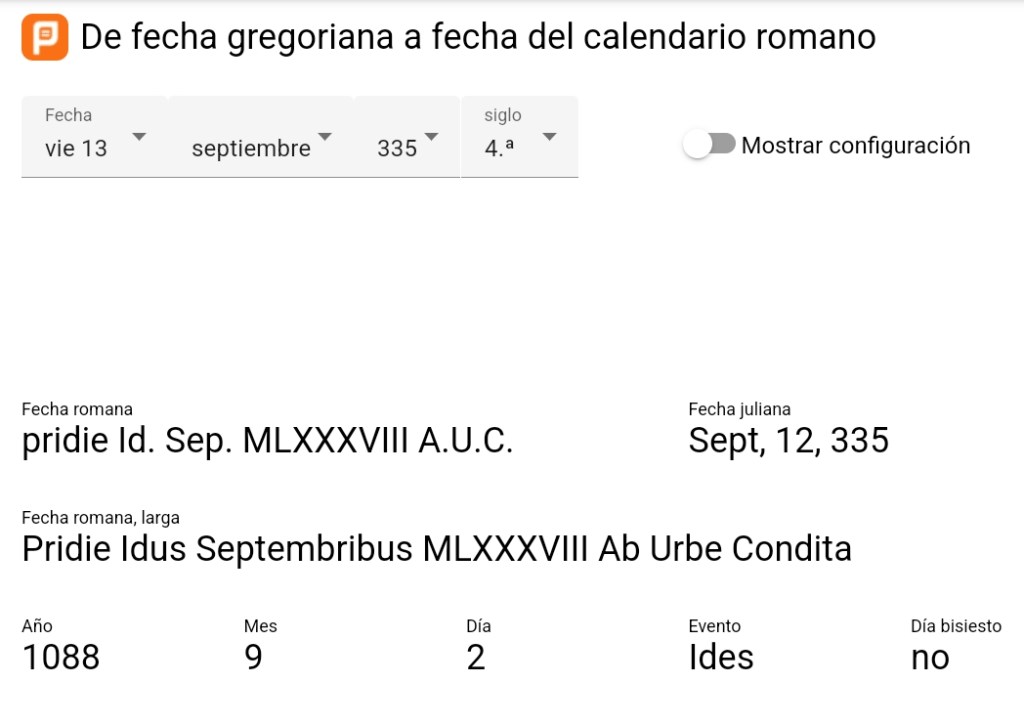The height and width of the screenshot is (725, 1024).
Task: Click the orange app logo icon
Action: (45, 38)
